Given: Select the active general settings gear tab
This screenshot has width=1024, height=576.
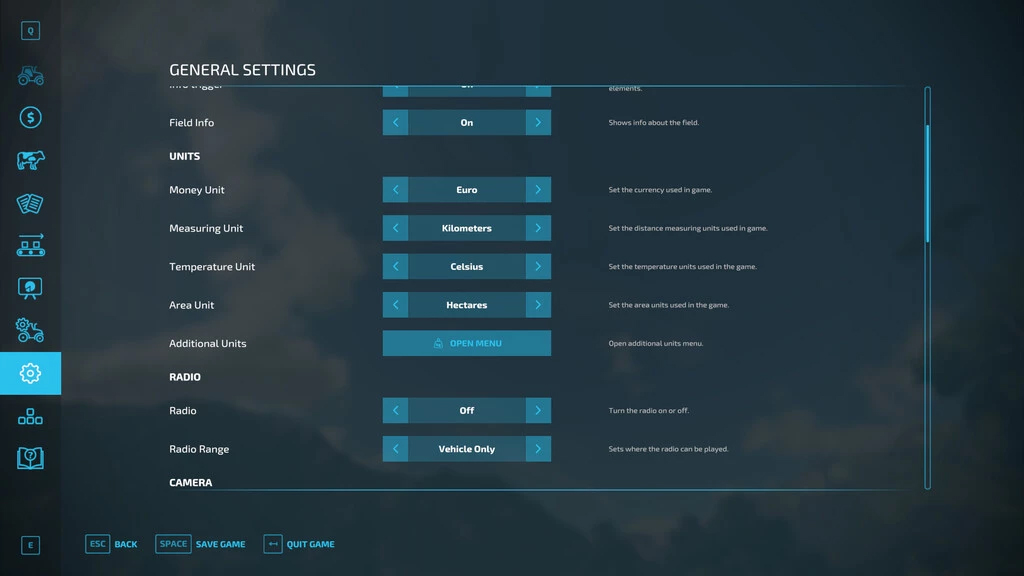Looking at the screenshot, I should point(30,373).
